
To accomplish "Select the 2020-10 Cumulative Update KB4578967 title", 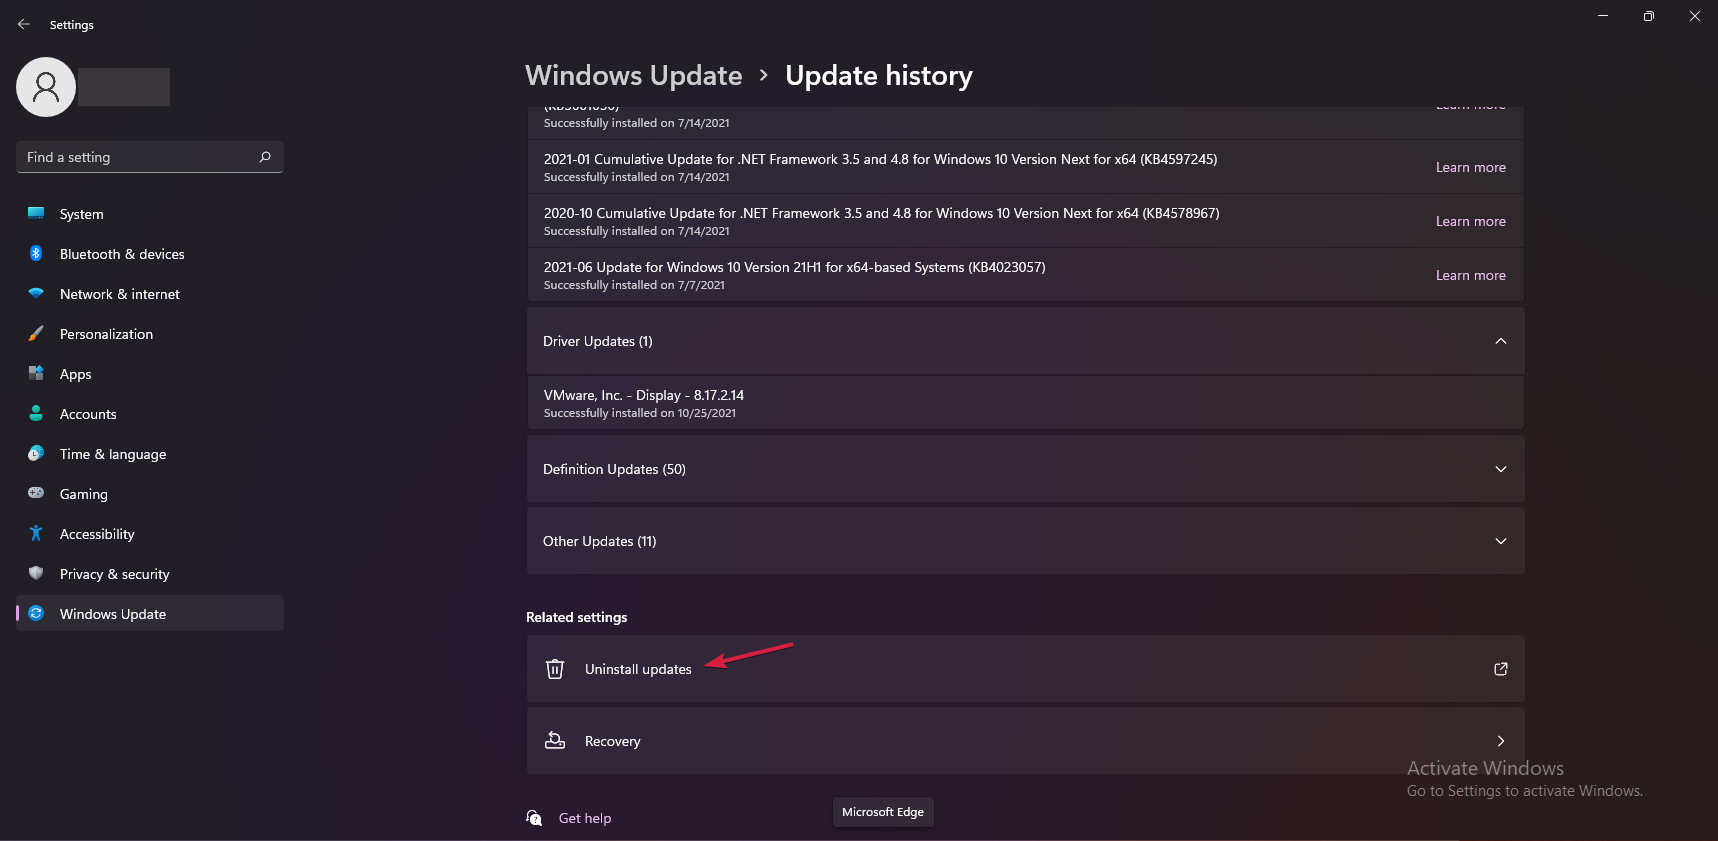I will point(881,213).
